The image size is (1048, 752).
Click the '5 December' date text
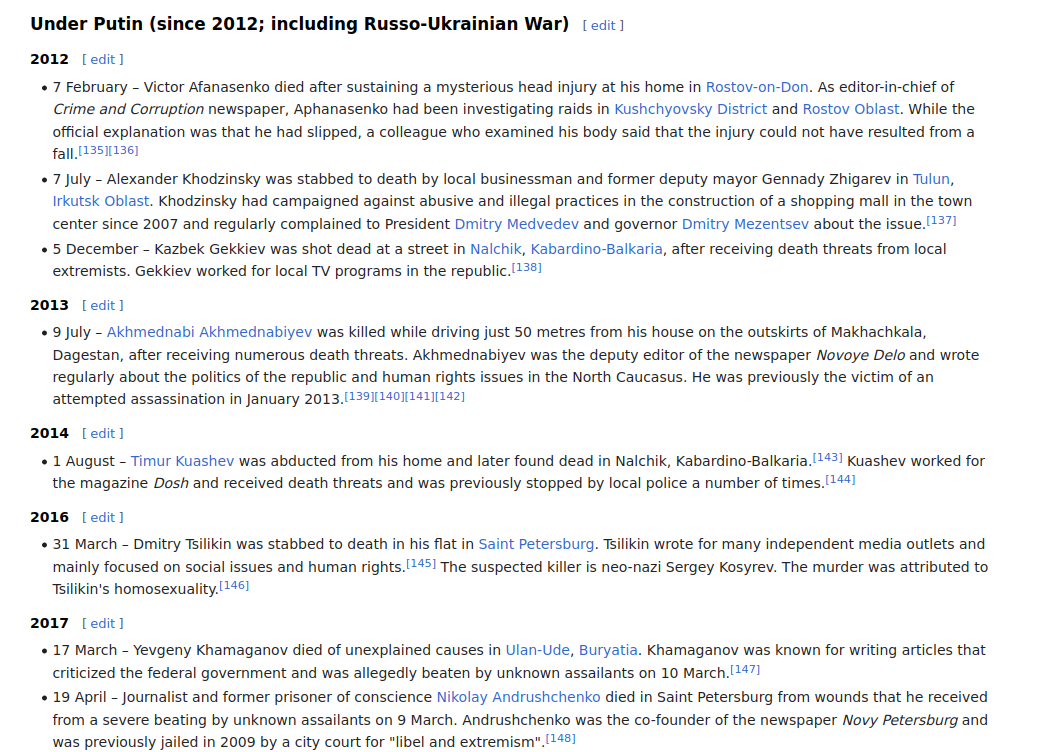[x=94, y=249]
